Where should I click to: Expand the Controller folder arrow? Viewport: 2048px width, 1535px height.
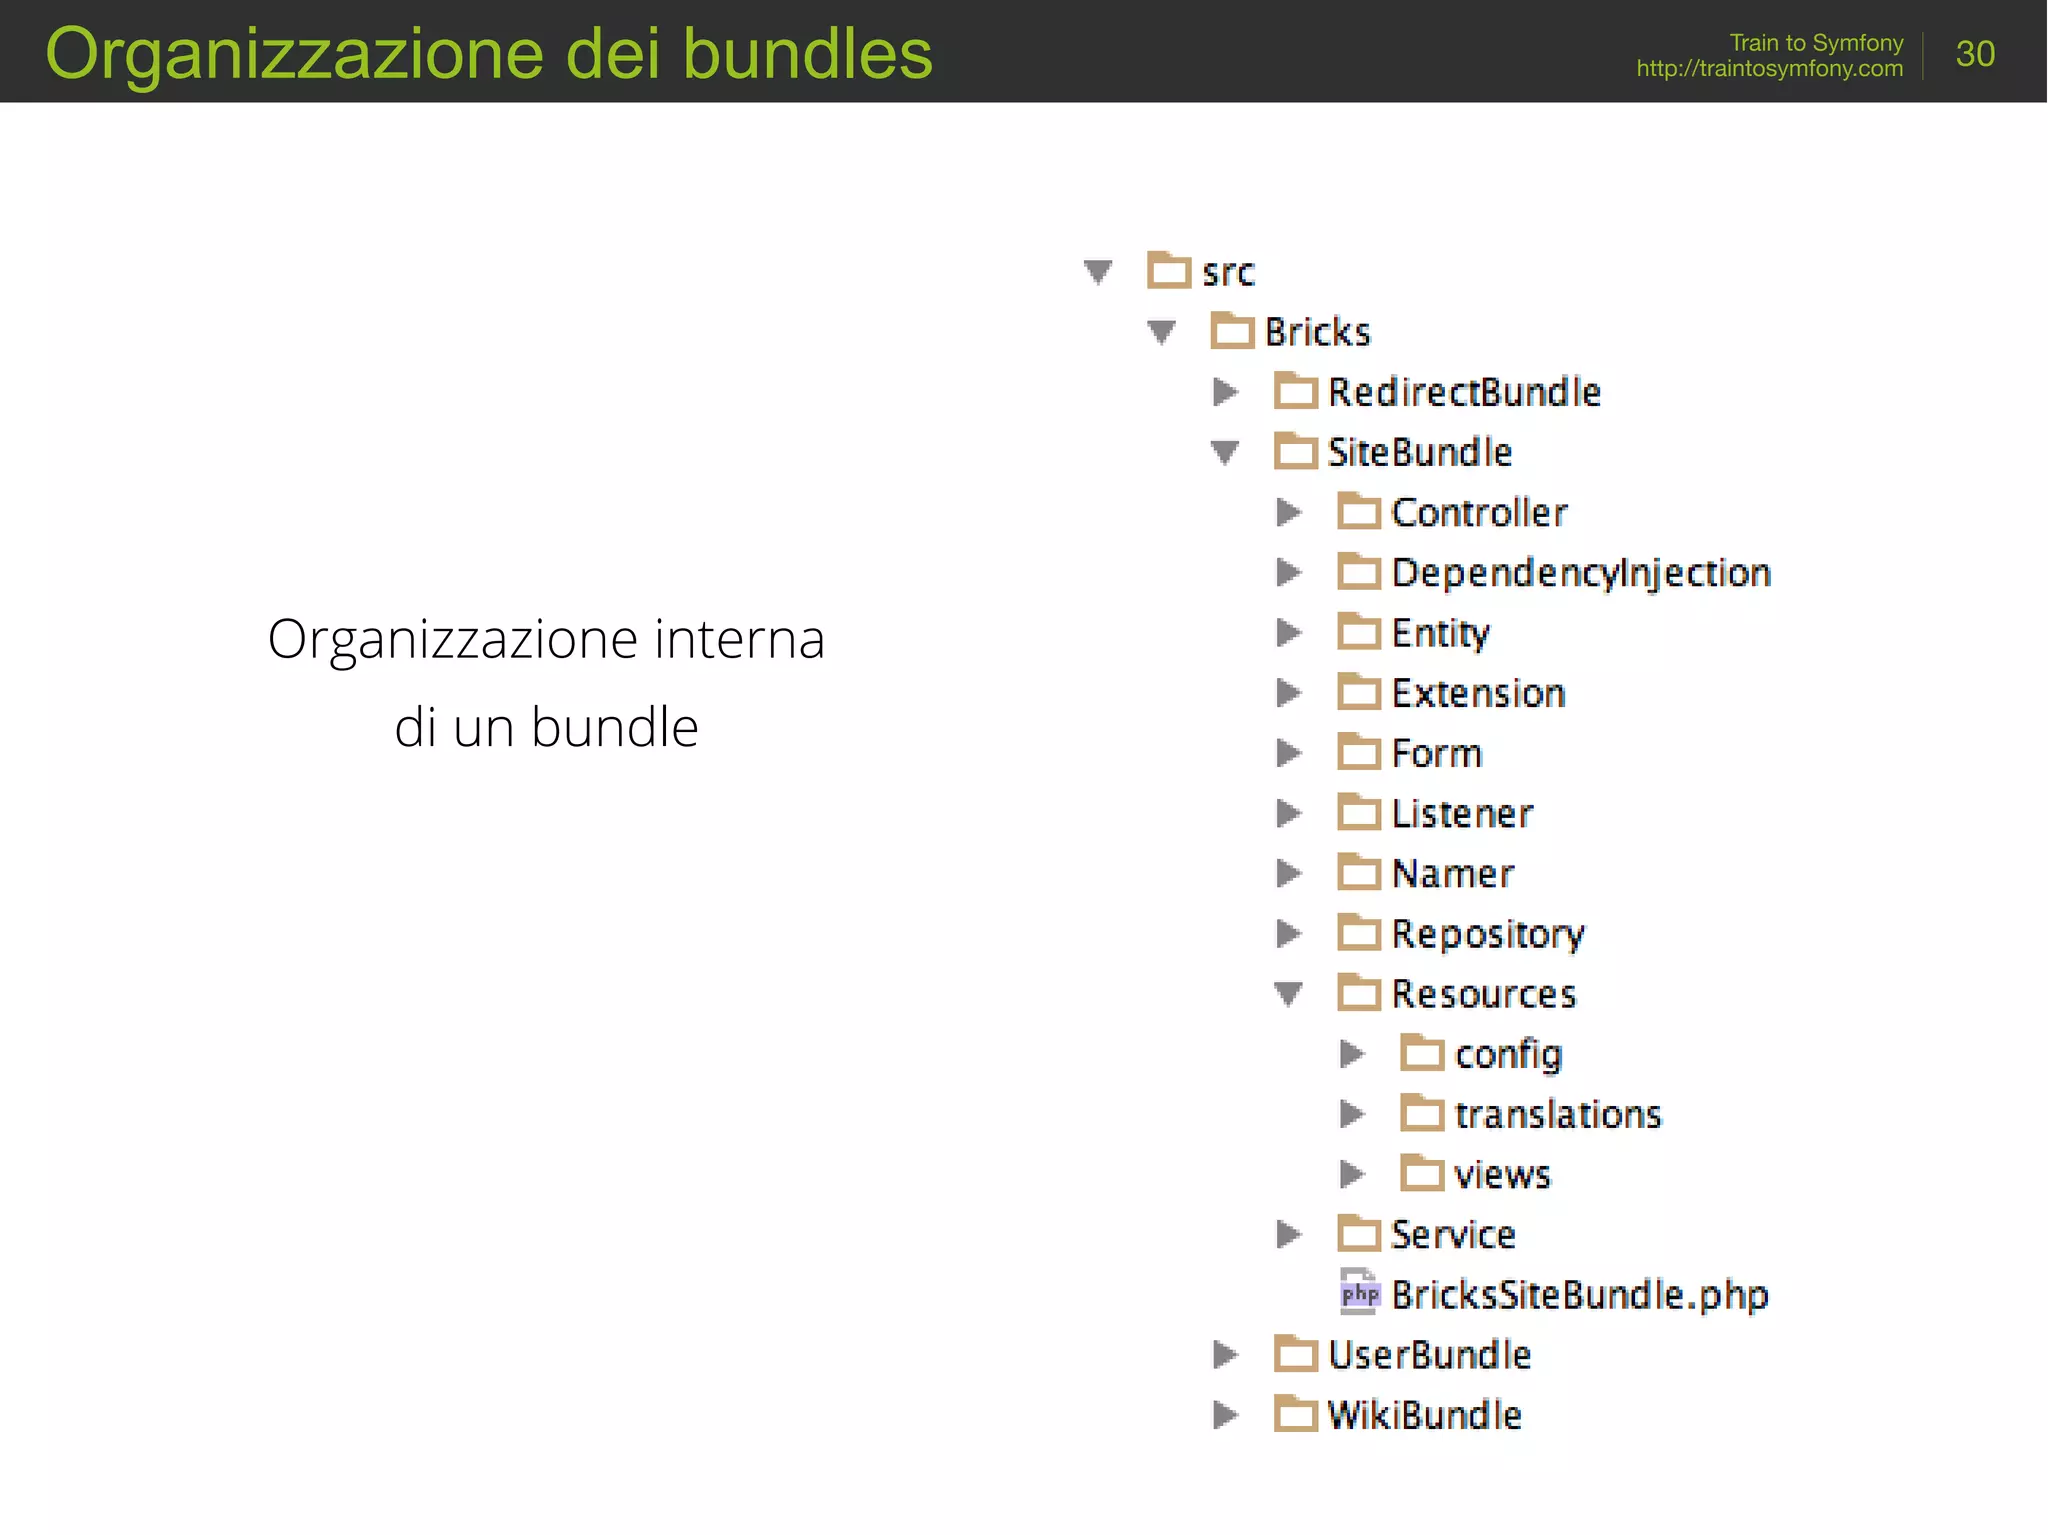1289,512
